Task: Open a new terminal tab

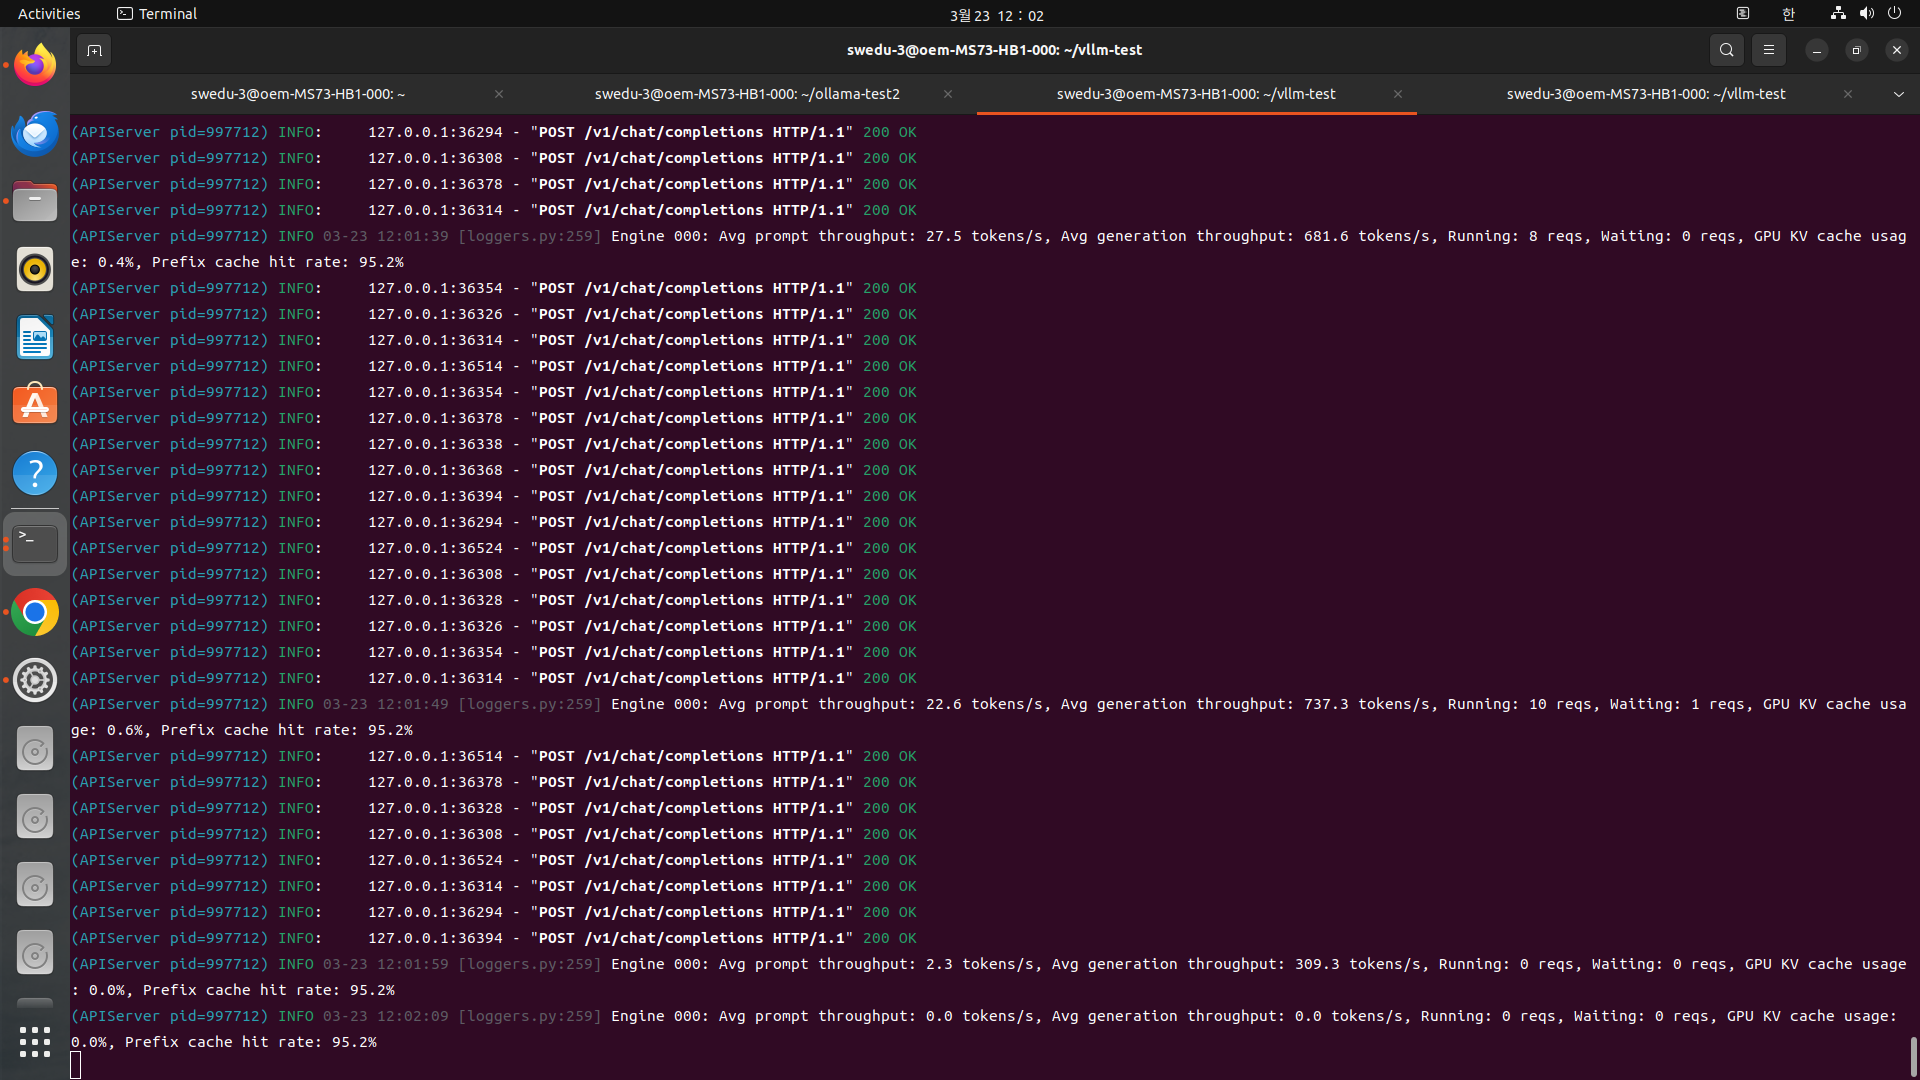Action: 94,50
